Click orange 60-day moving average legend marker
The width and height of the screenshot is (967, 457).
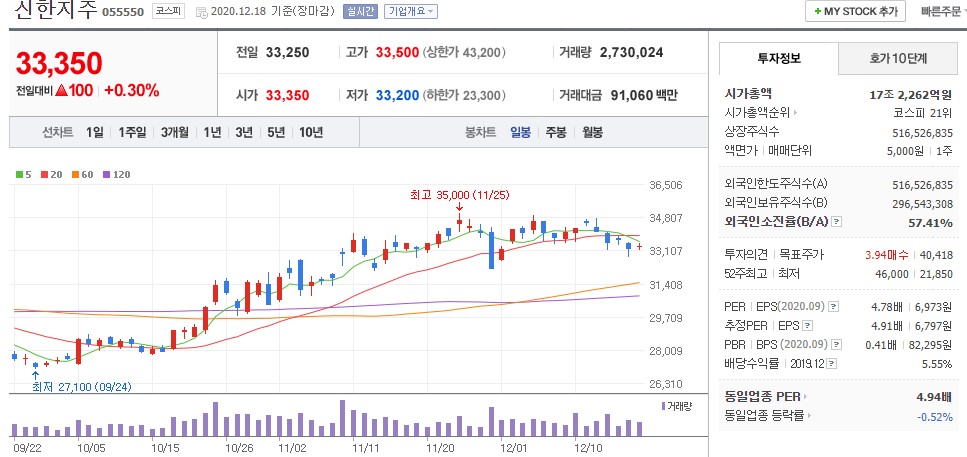point(74,175)
